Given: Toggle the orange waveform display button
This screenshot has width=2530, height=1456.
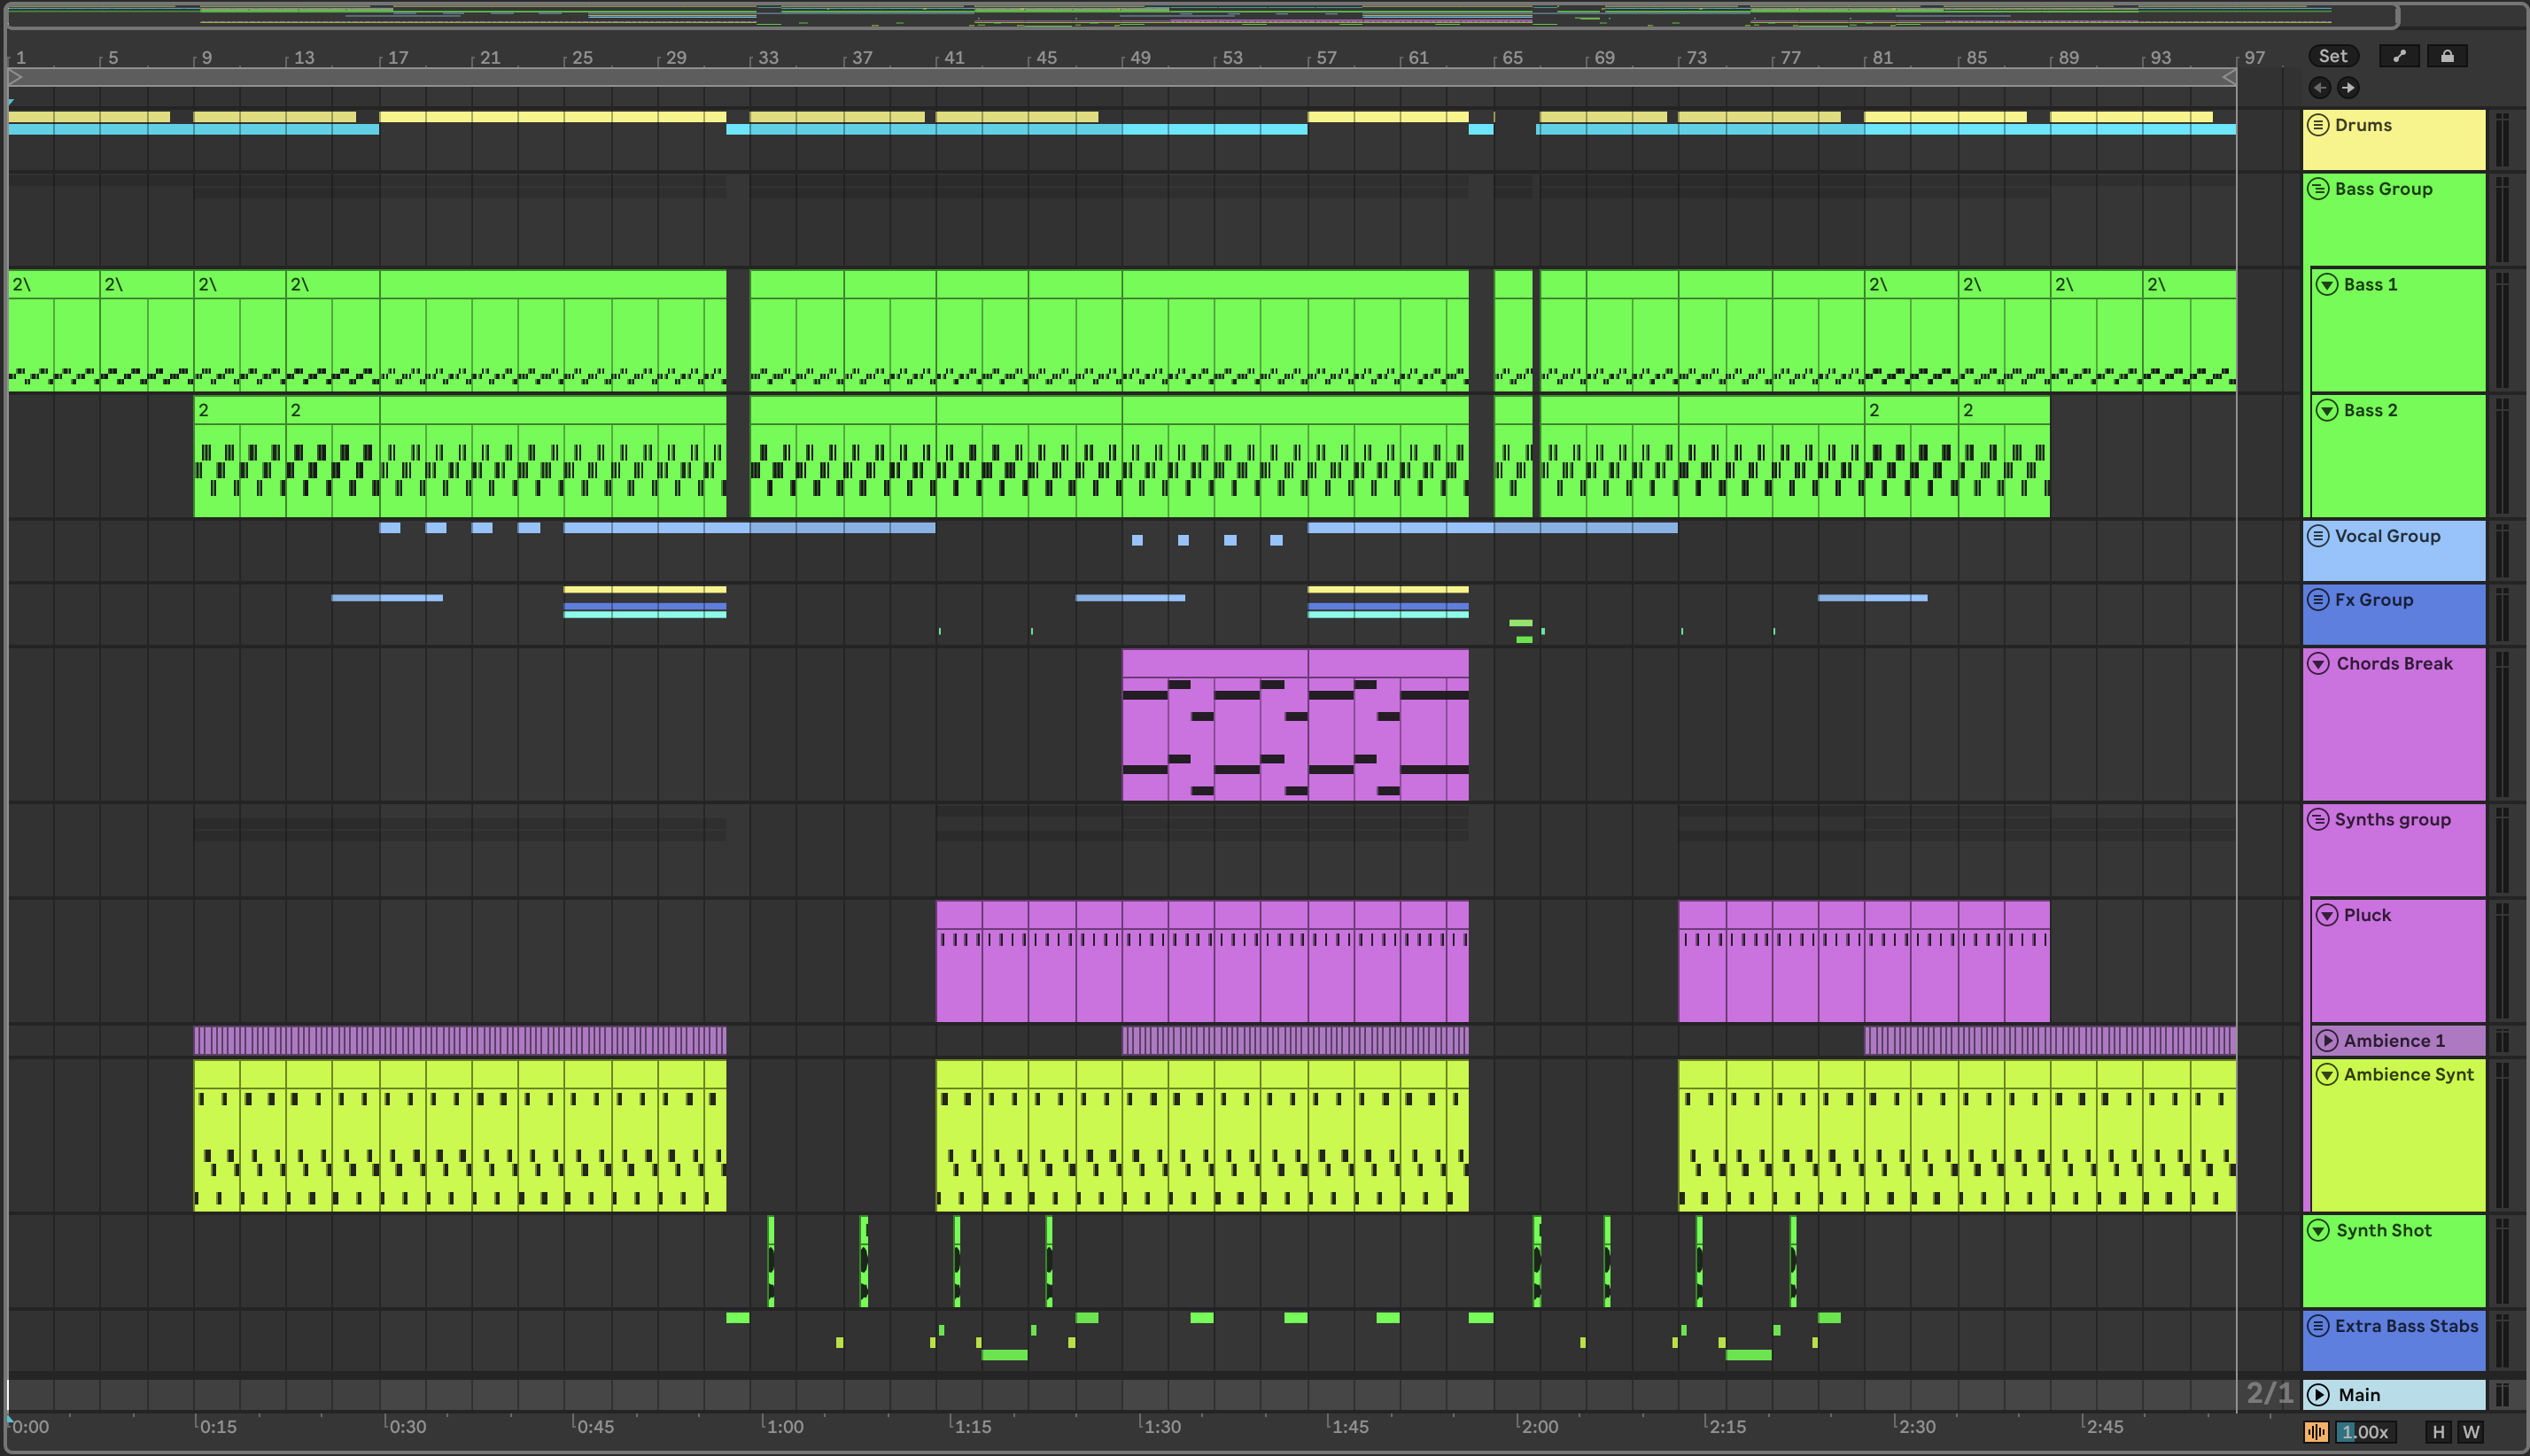Looking at the screenshot, I should point(2316,1432).
